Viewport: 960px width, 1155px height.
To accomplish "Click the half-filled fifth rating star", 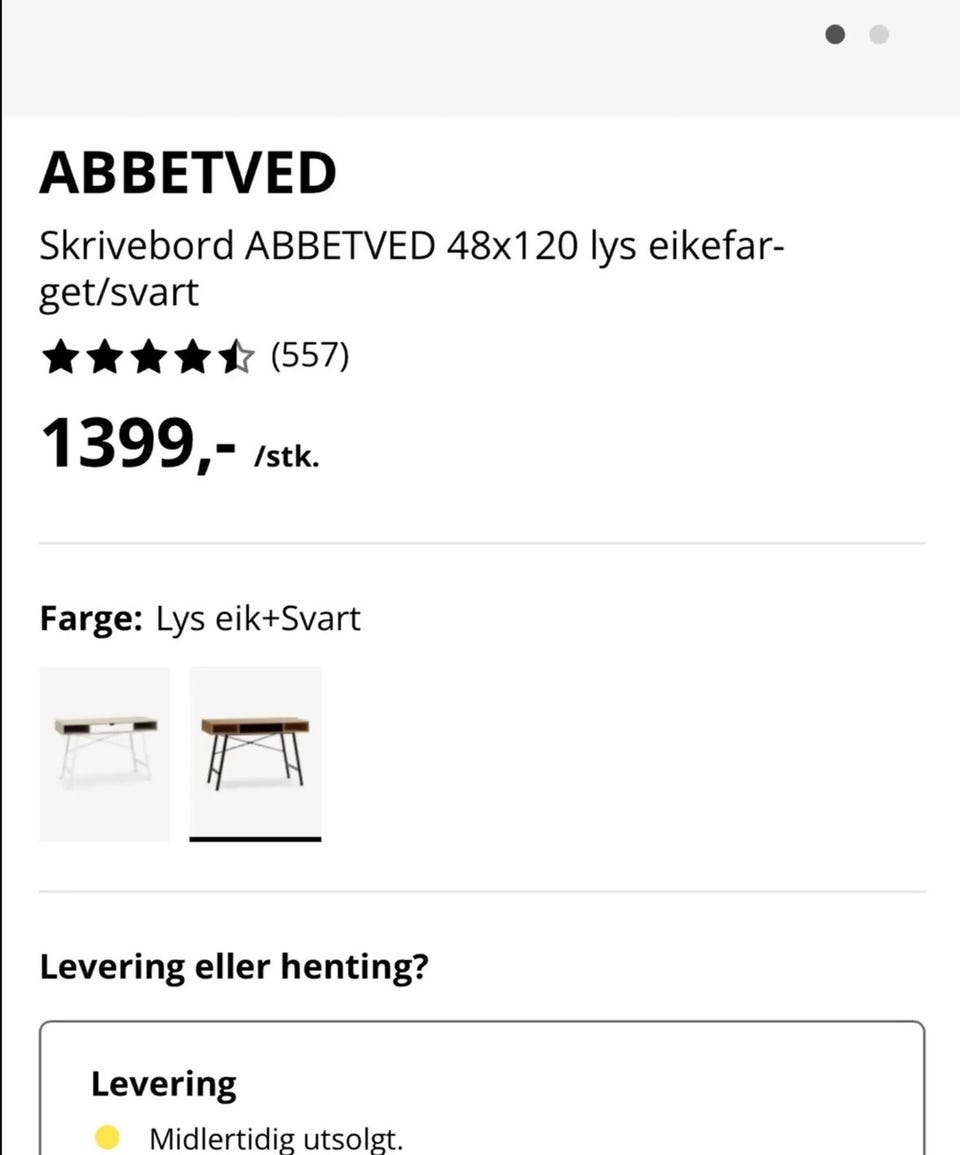I will tap(237, 357).
